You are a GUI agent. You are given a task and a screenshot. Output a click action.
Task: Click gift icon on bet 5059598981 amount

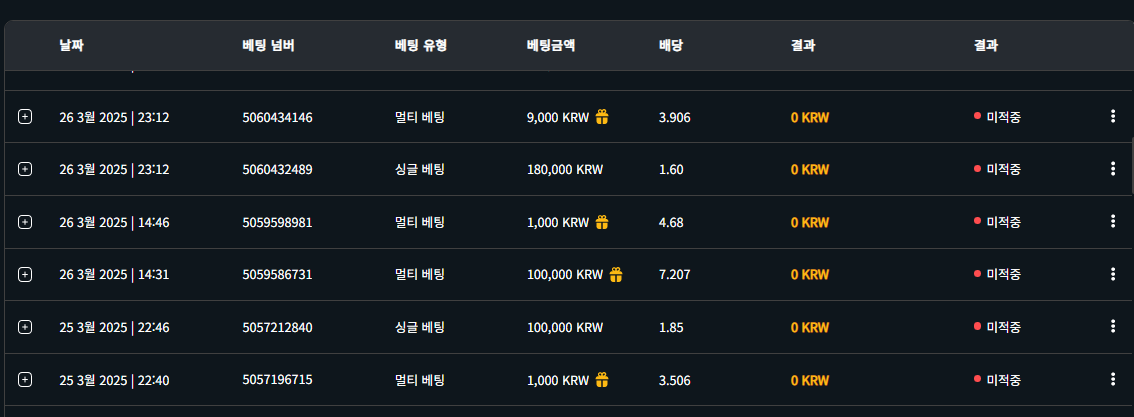(x=602, y=222)
